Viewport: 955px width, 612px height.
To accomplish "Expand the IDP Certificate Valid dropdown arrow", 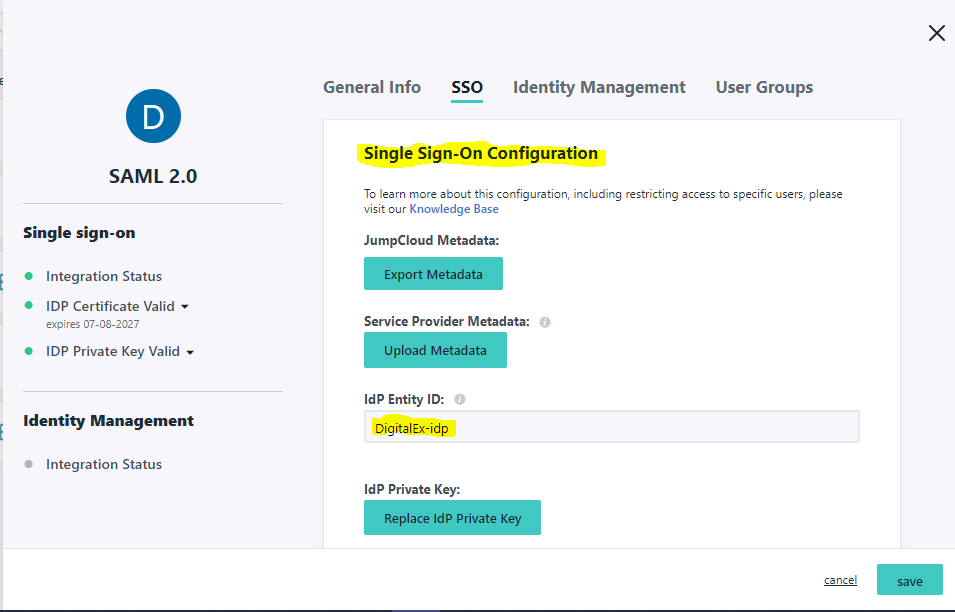I will [185, 307].
